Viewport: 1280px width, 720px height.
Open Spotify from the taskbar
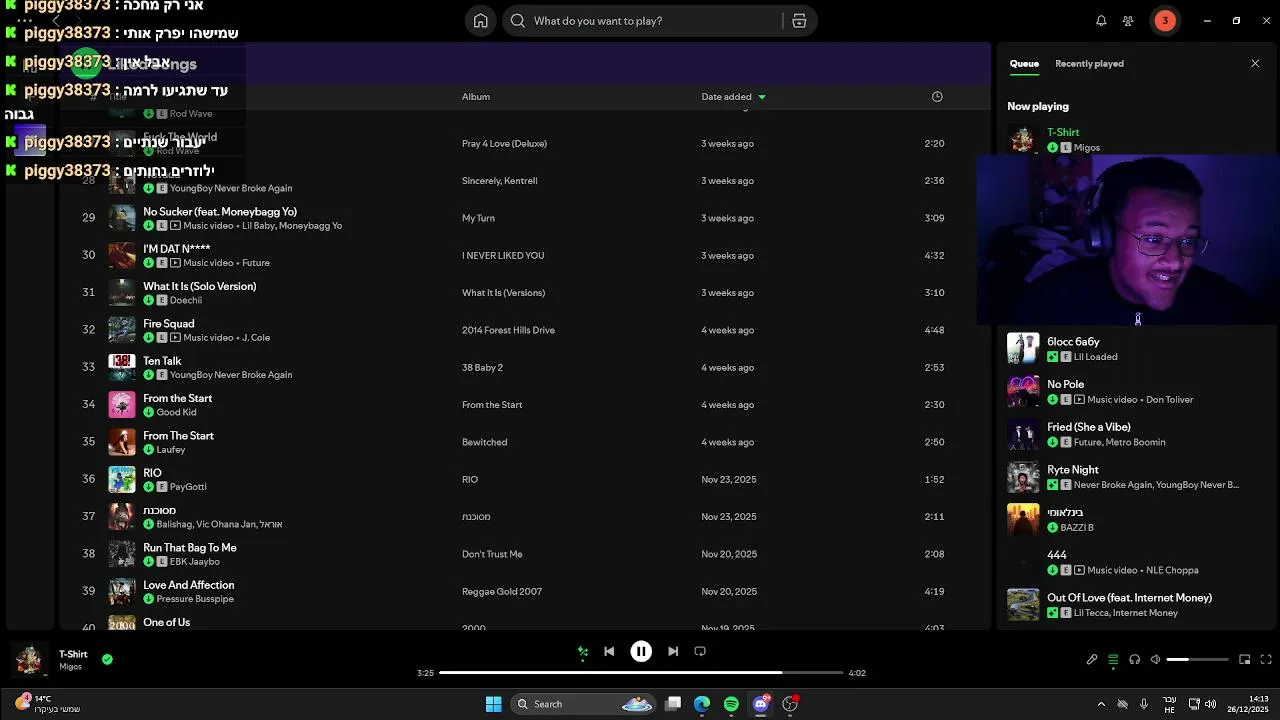[x=731, y=704]
